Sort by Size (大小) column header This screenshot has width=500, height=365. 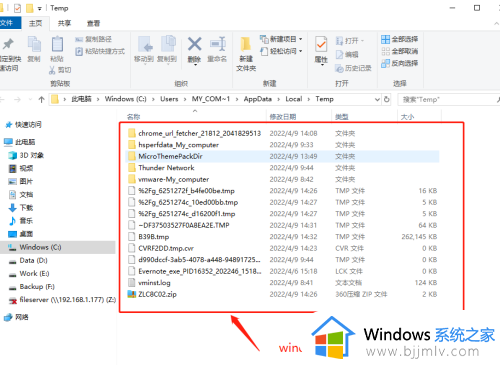[407, 117]
